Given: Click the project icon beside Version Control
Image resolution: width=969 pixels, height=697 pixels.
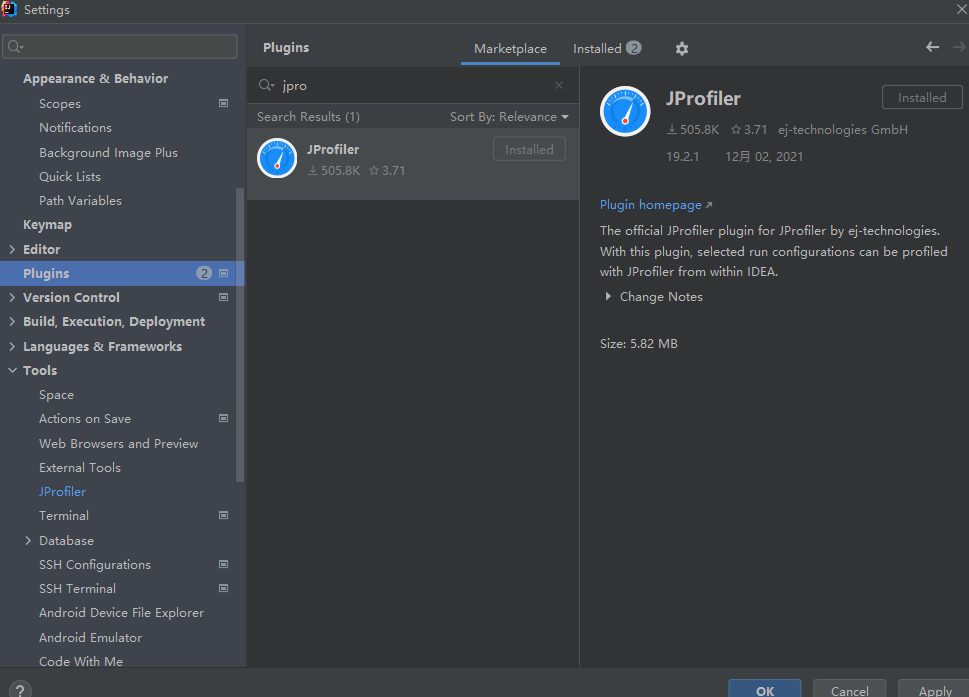Looking at the screenshot, I should point(224,297).
